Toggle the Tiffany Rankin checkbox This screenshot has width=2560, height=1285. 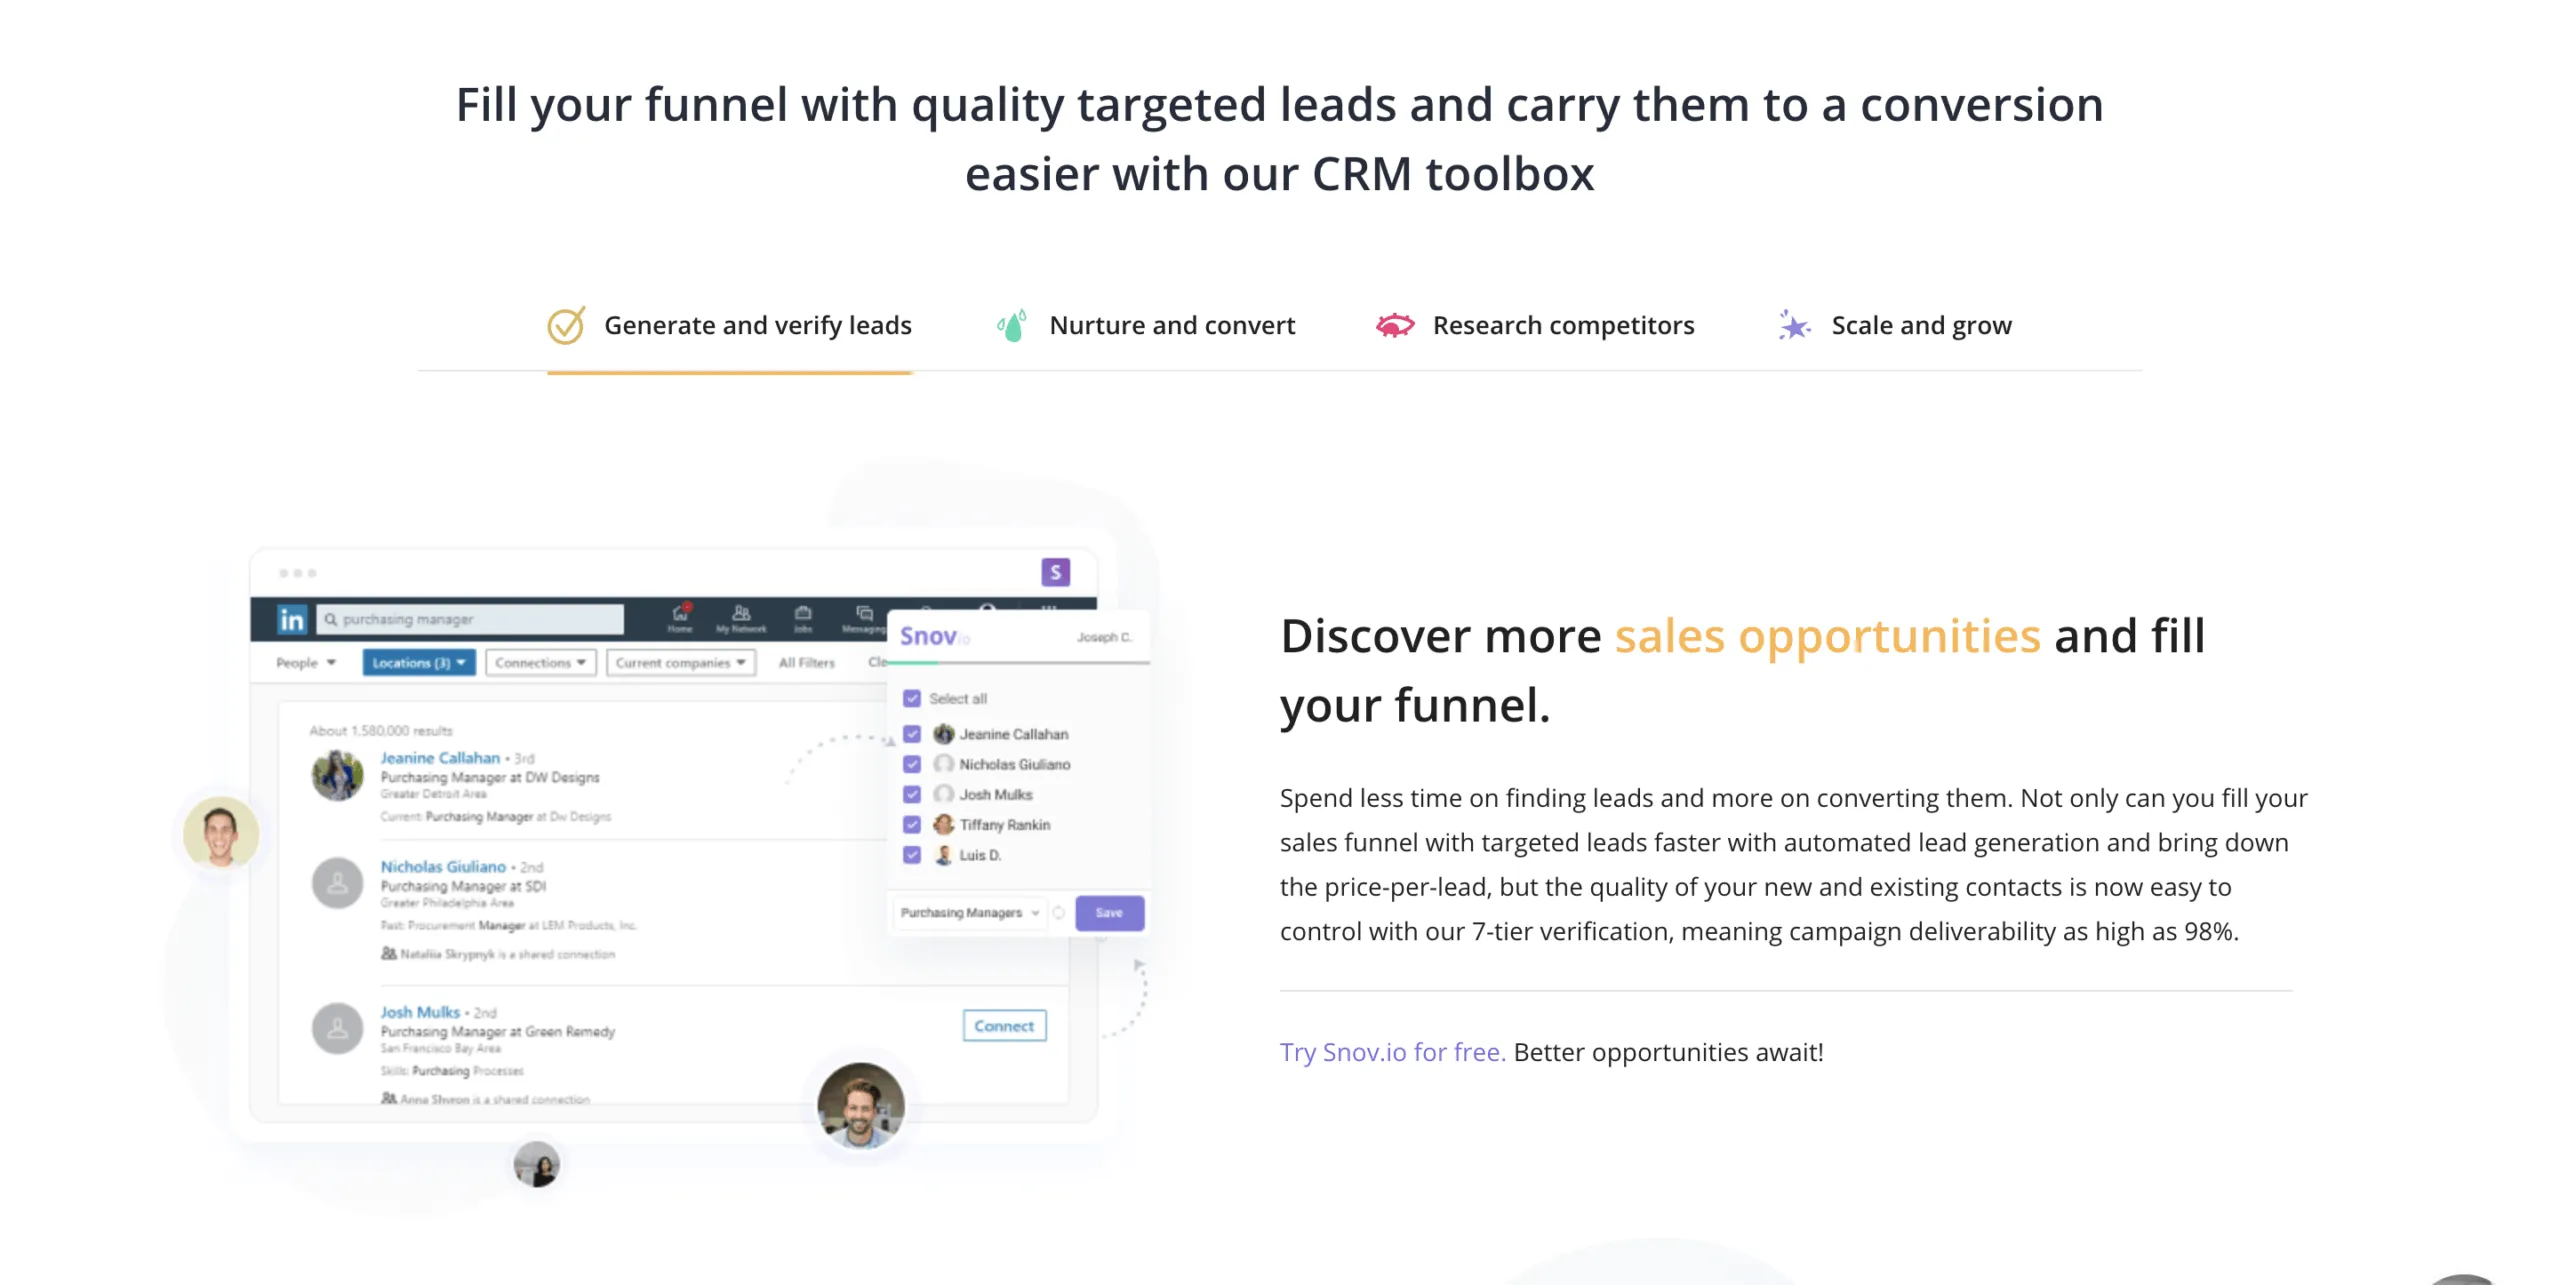coord(912,825)
